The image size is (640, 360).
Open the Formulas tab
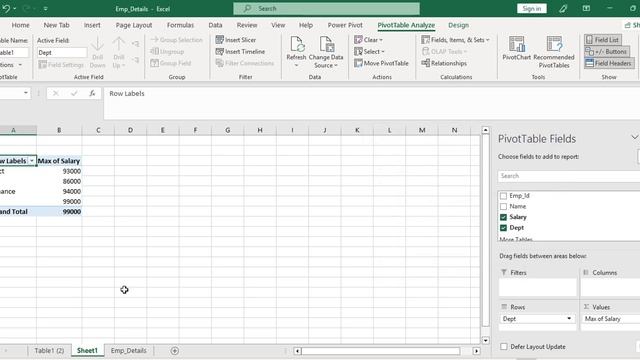click(180, 25)
